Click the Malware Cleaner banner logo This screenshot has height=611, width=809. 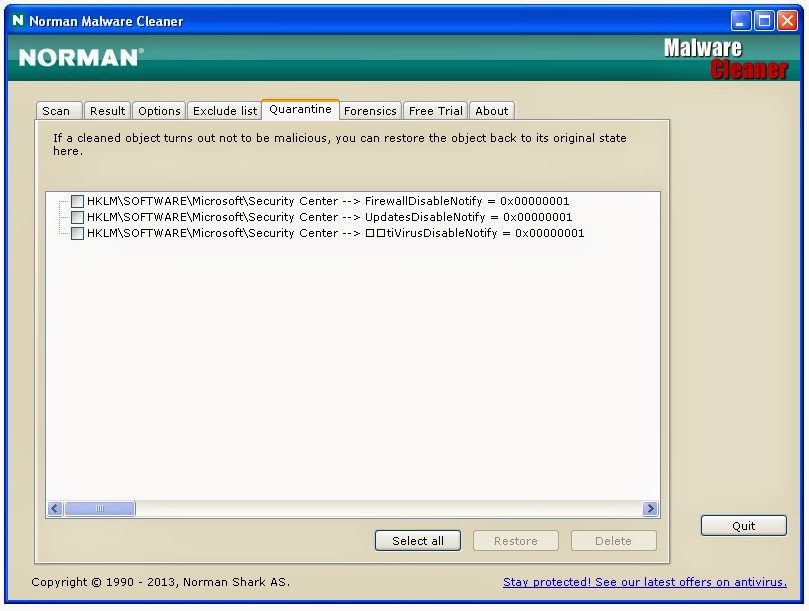[x=725, y=58]
